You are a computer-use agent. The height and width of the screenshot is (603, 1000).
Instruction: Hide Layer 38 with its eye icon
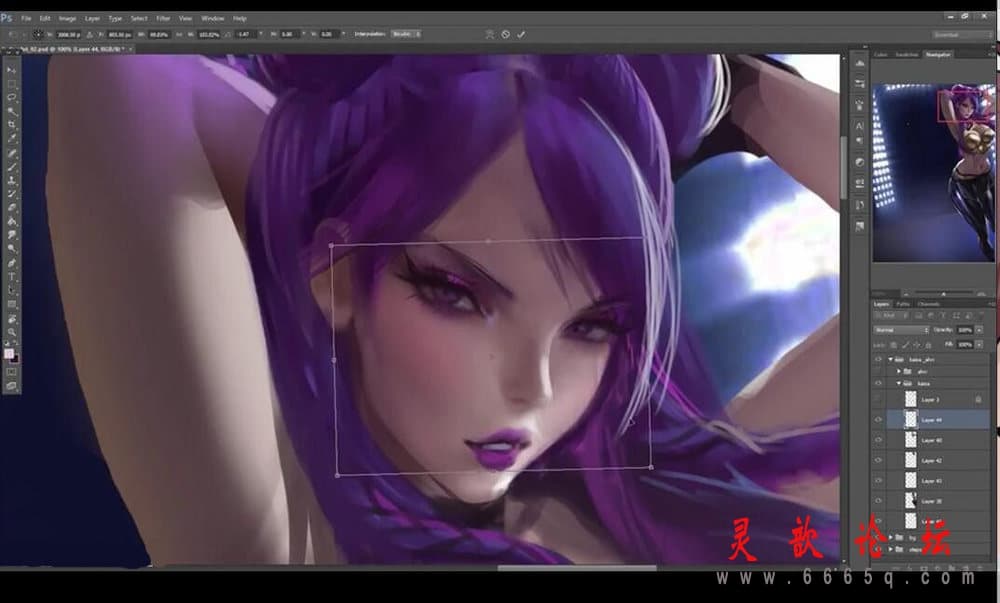(x=878, y=501)
